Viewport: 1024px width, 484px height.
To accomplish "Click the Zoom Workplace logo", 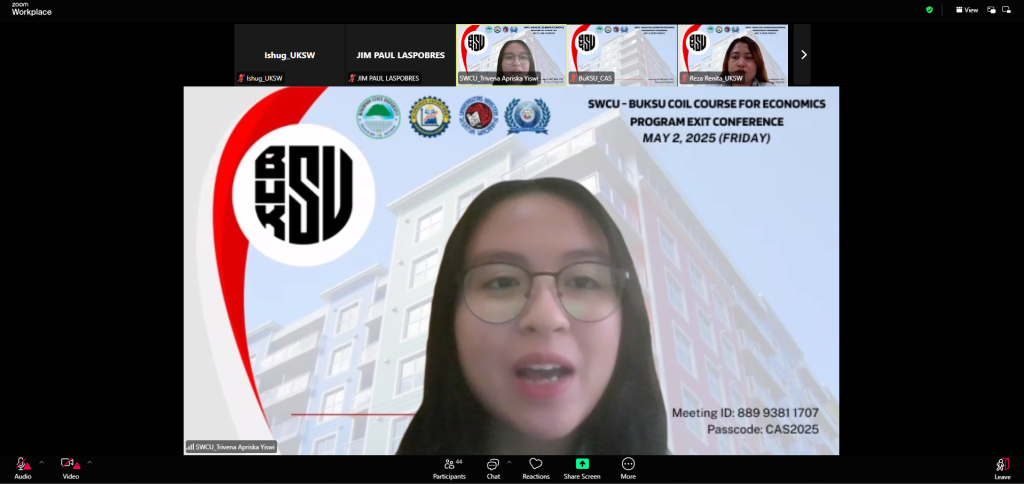I will (x=31, y=10).
